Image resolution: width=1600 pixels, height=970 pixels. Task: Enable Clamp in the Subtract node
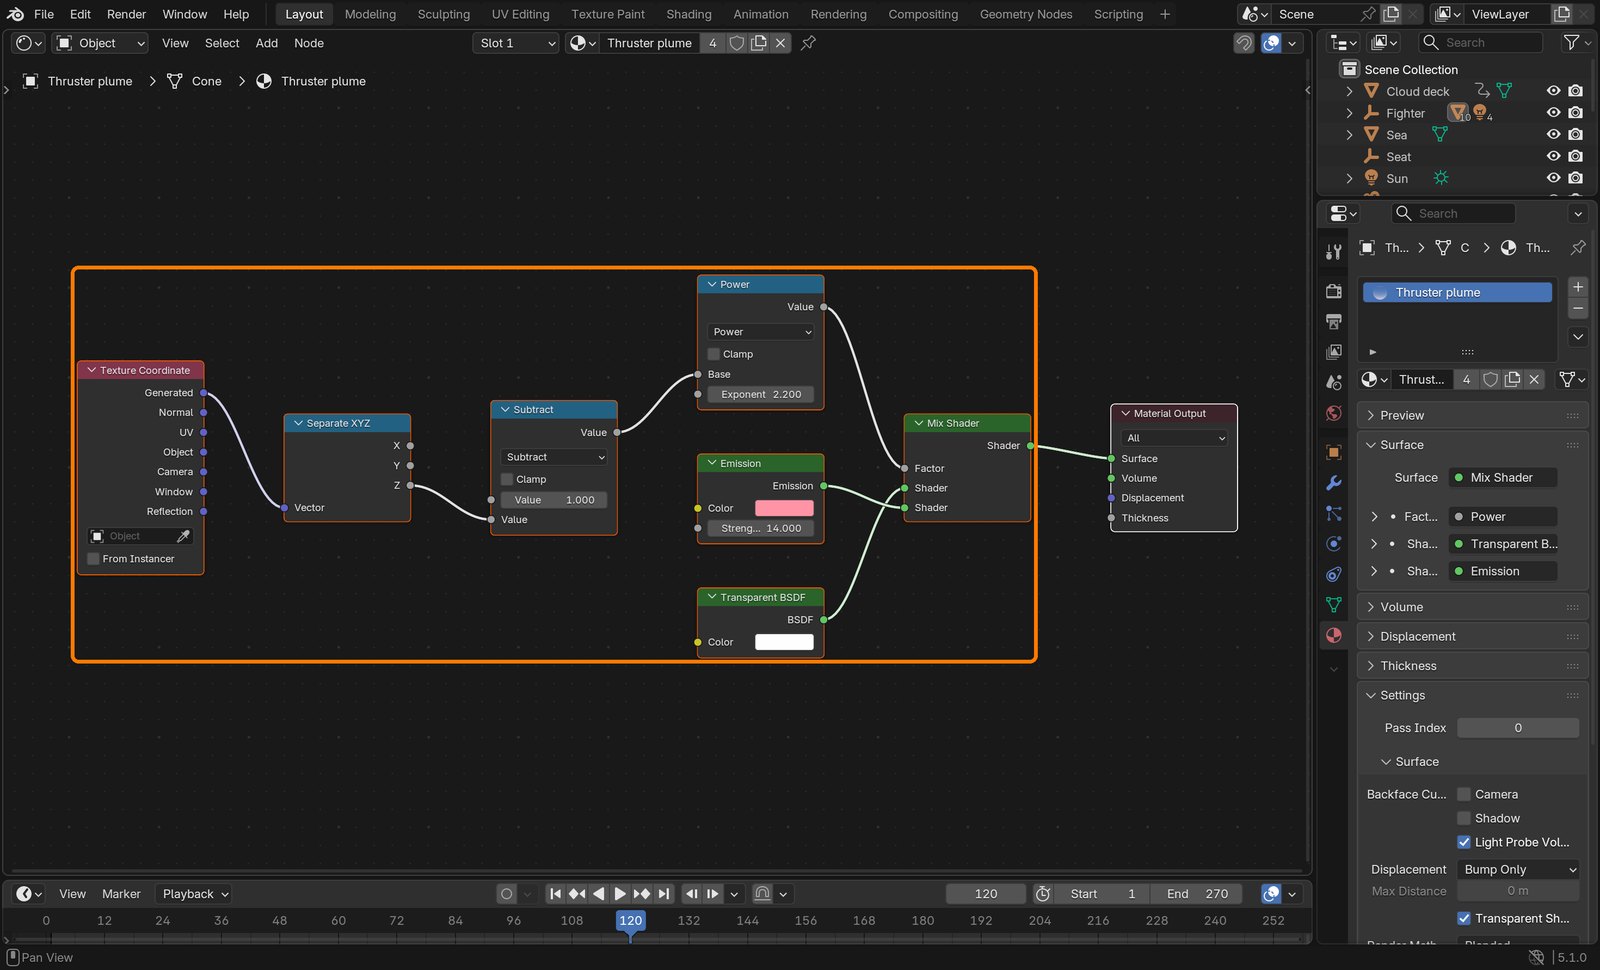tap(507, 479)
